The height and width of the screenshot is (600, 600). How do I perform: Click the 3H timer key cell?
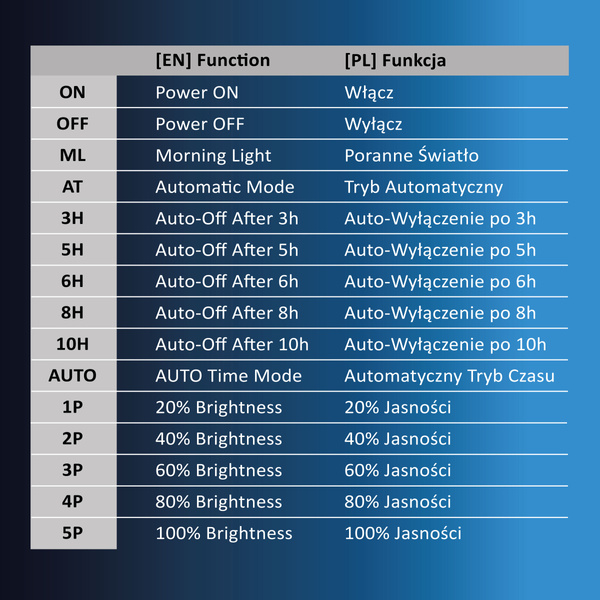tap(73, 218)
